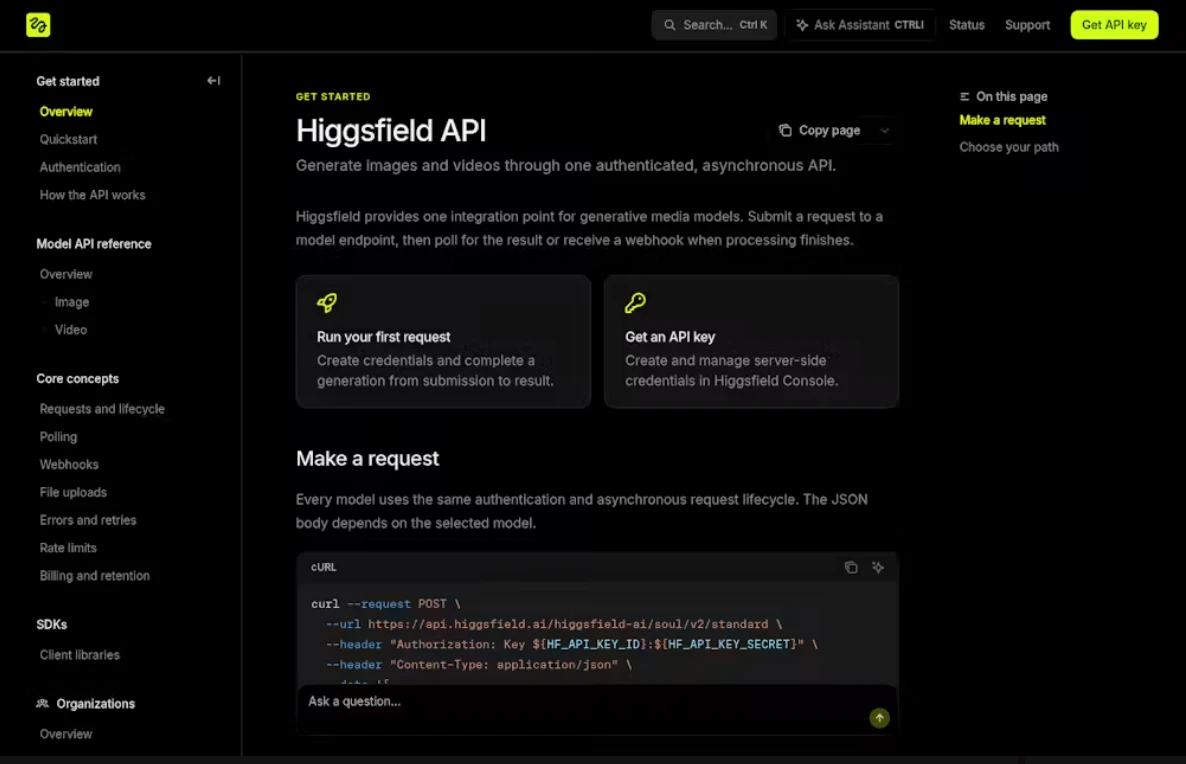Send question with green arrow button

click(x=879, y=718)
